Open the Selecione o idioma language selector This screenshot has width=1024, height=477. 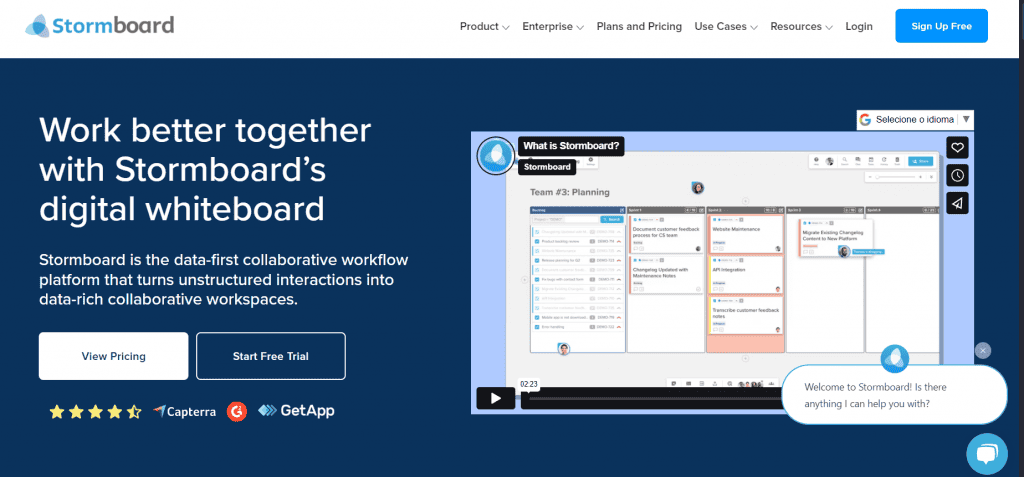(x=914, y=119)
